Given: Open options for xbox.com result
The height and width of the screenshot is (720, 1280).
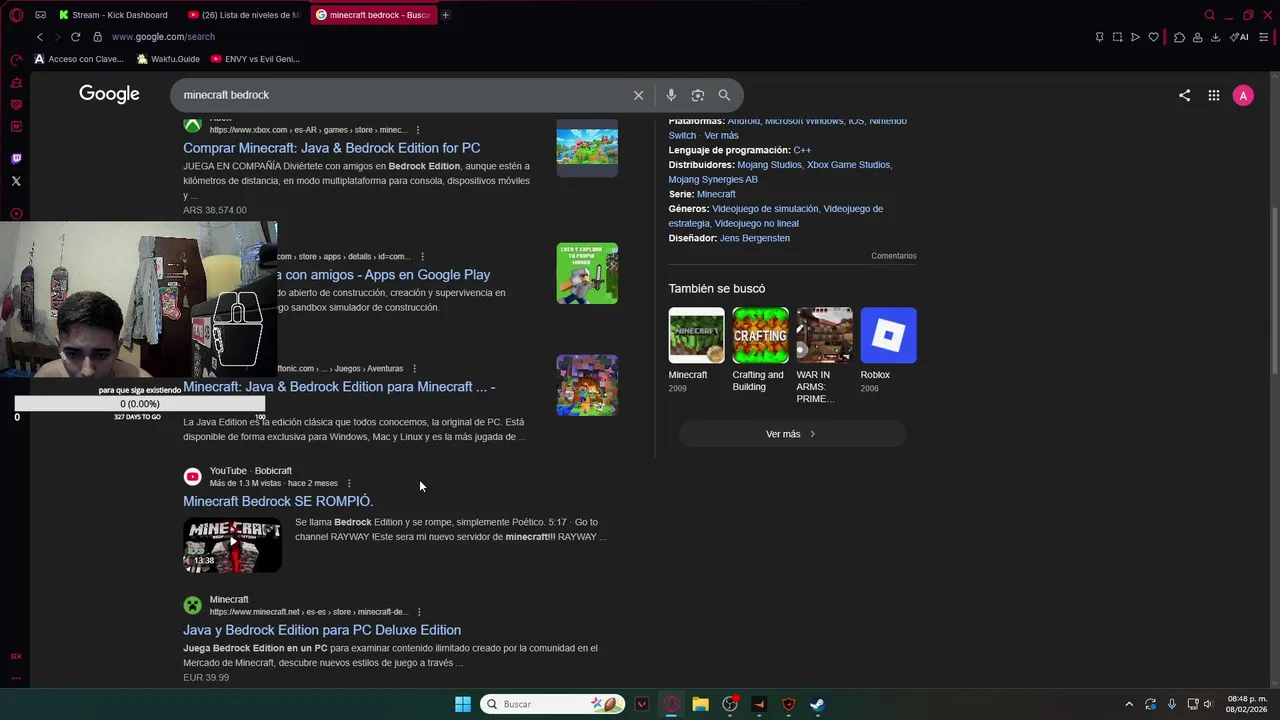Looking at the screenshot, I should (417, 130).
